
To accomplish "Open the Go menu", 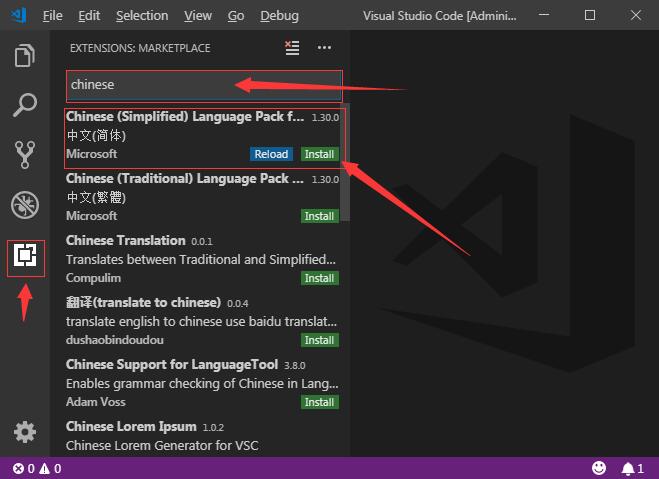I will coord(236,16).
